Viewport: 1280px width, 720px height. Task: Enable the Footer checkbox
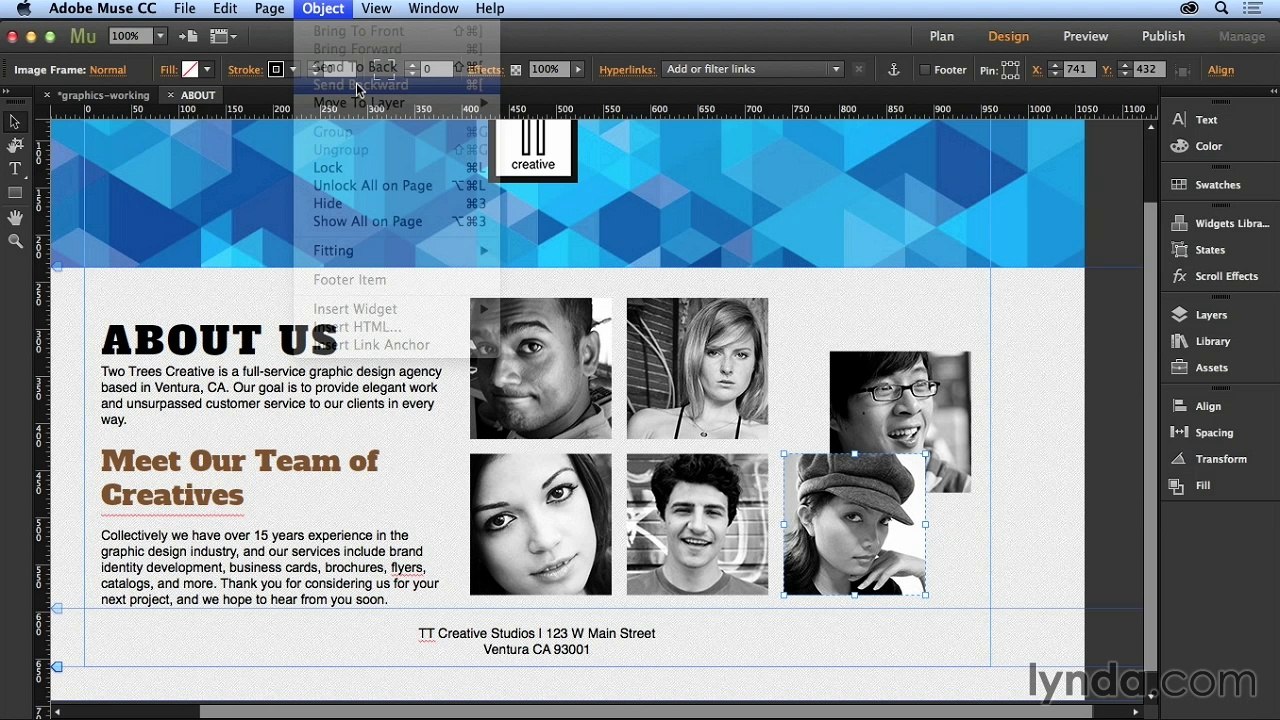click(924, 70)
